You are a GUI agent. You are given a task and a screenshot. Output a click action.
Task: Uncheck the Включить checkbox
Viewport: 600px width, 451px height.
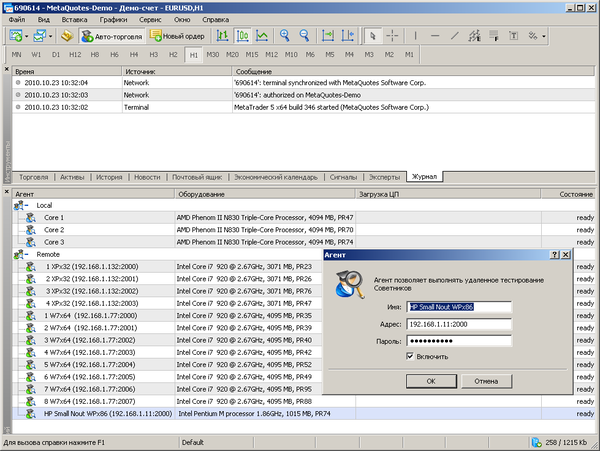tap(410, 356)
